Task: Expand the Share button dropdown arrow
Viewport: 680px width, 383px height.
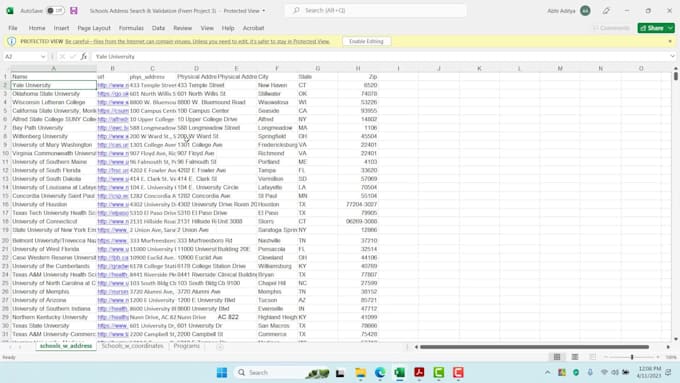Action: coord(670,28)
